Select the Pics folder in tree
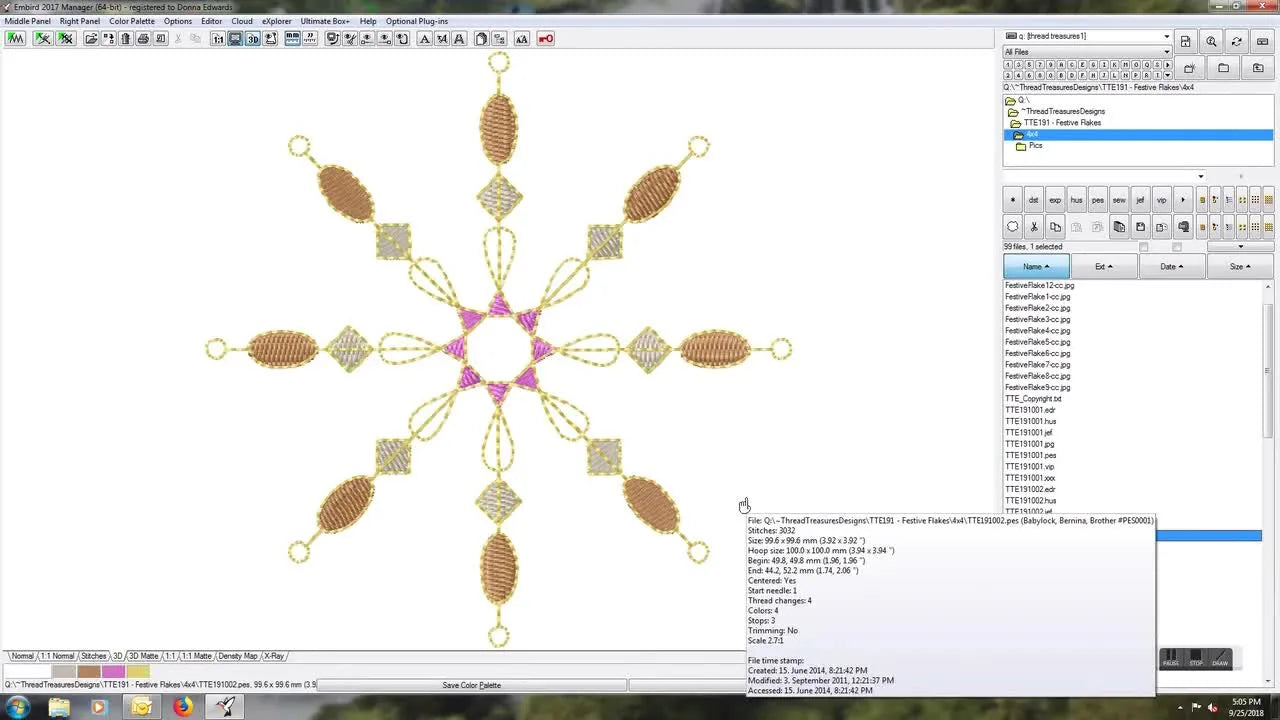Screen dimensions: 1280x720 [x=1035, y=146]
